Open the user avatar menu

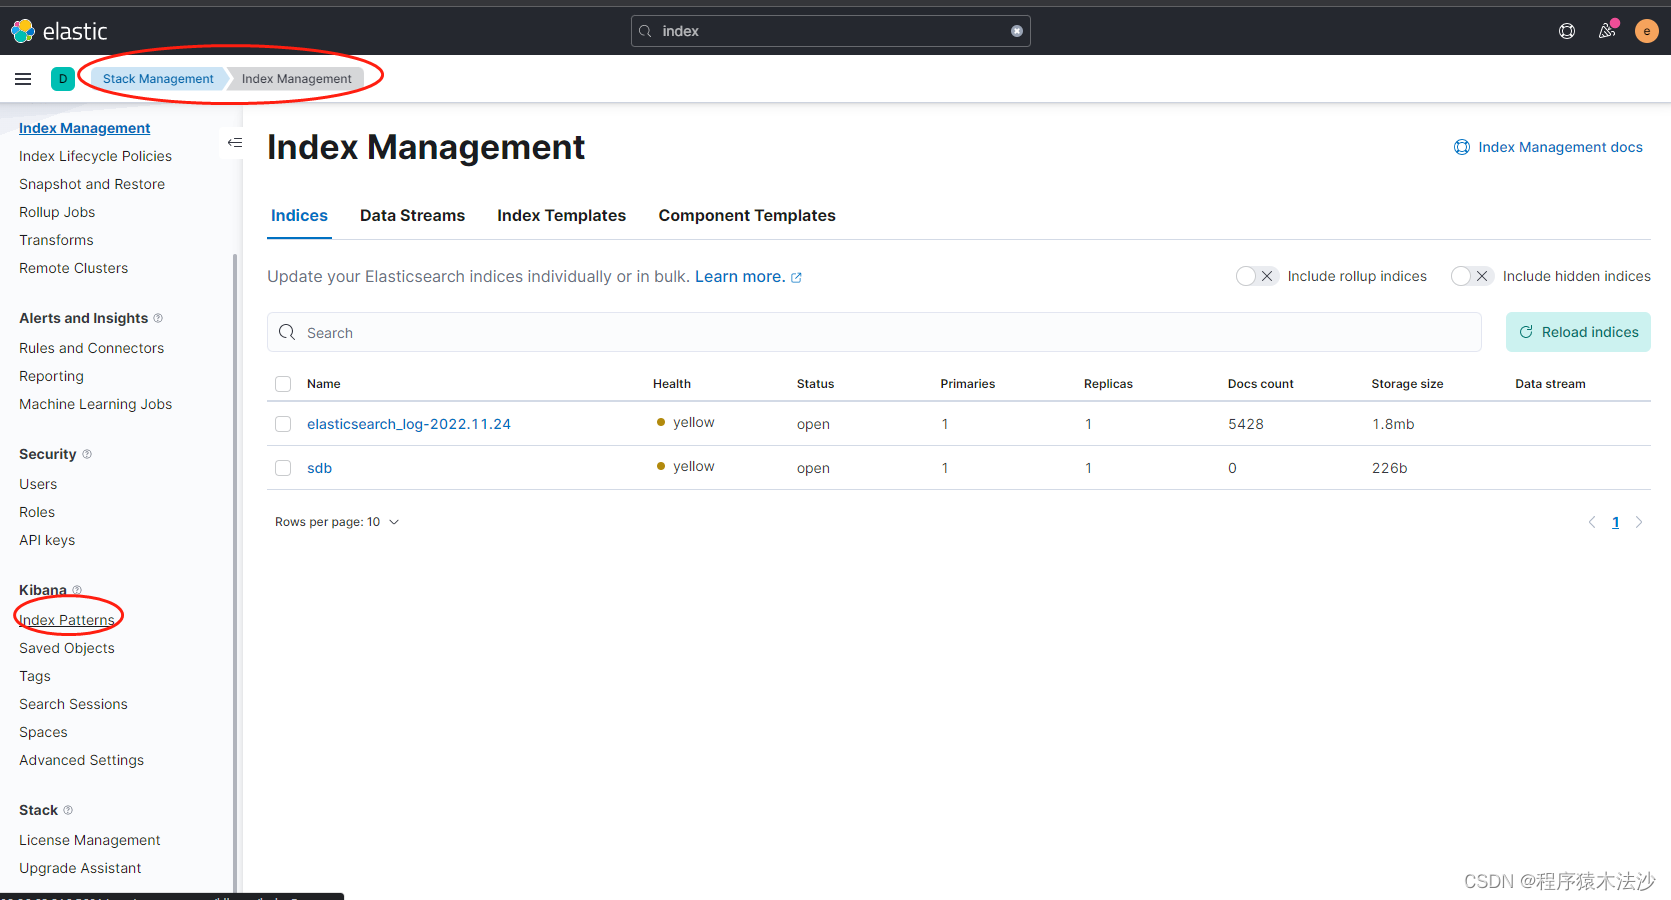1647,31
